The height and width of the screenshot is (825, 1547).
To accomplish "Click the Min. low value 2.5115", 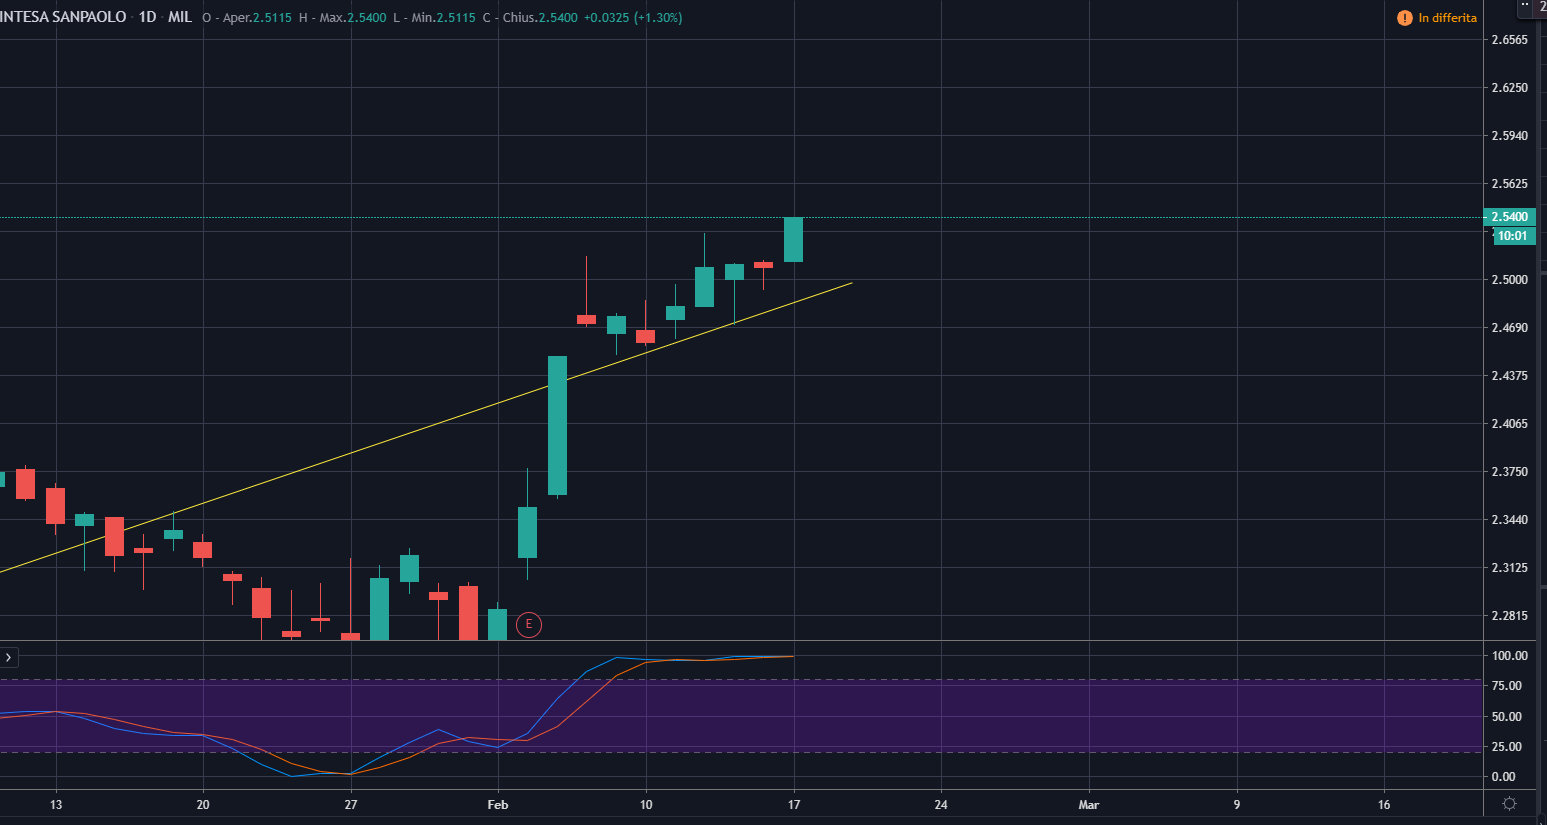I will (x=456, y=18).
